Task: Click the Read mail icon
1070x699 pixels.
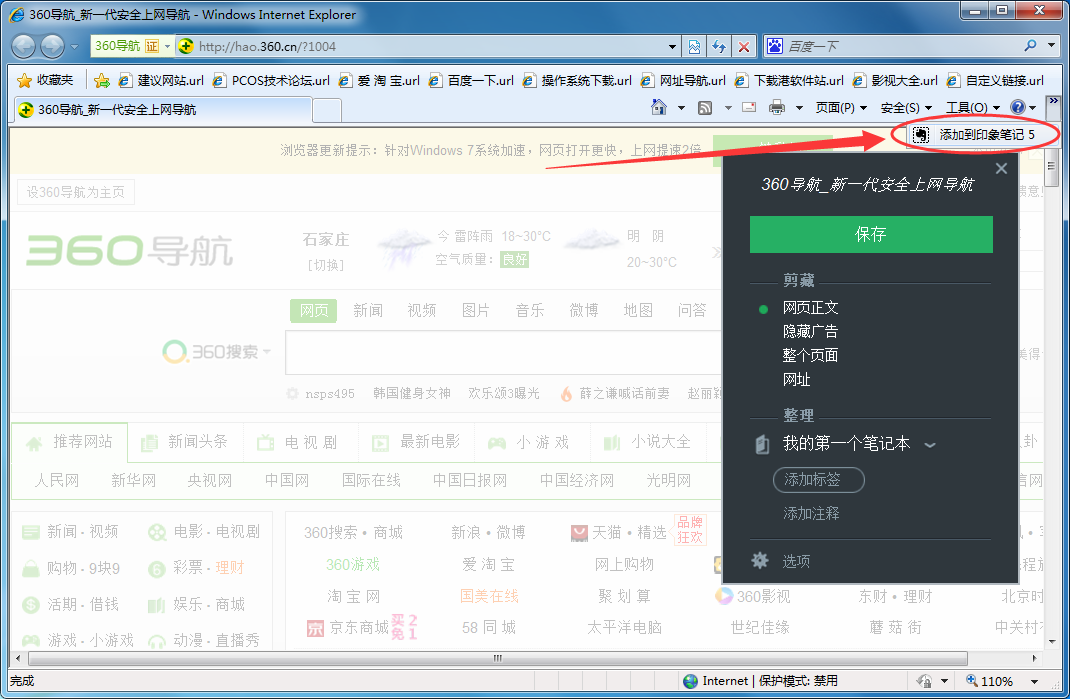Action: (x=748, y=107)
